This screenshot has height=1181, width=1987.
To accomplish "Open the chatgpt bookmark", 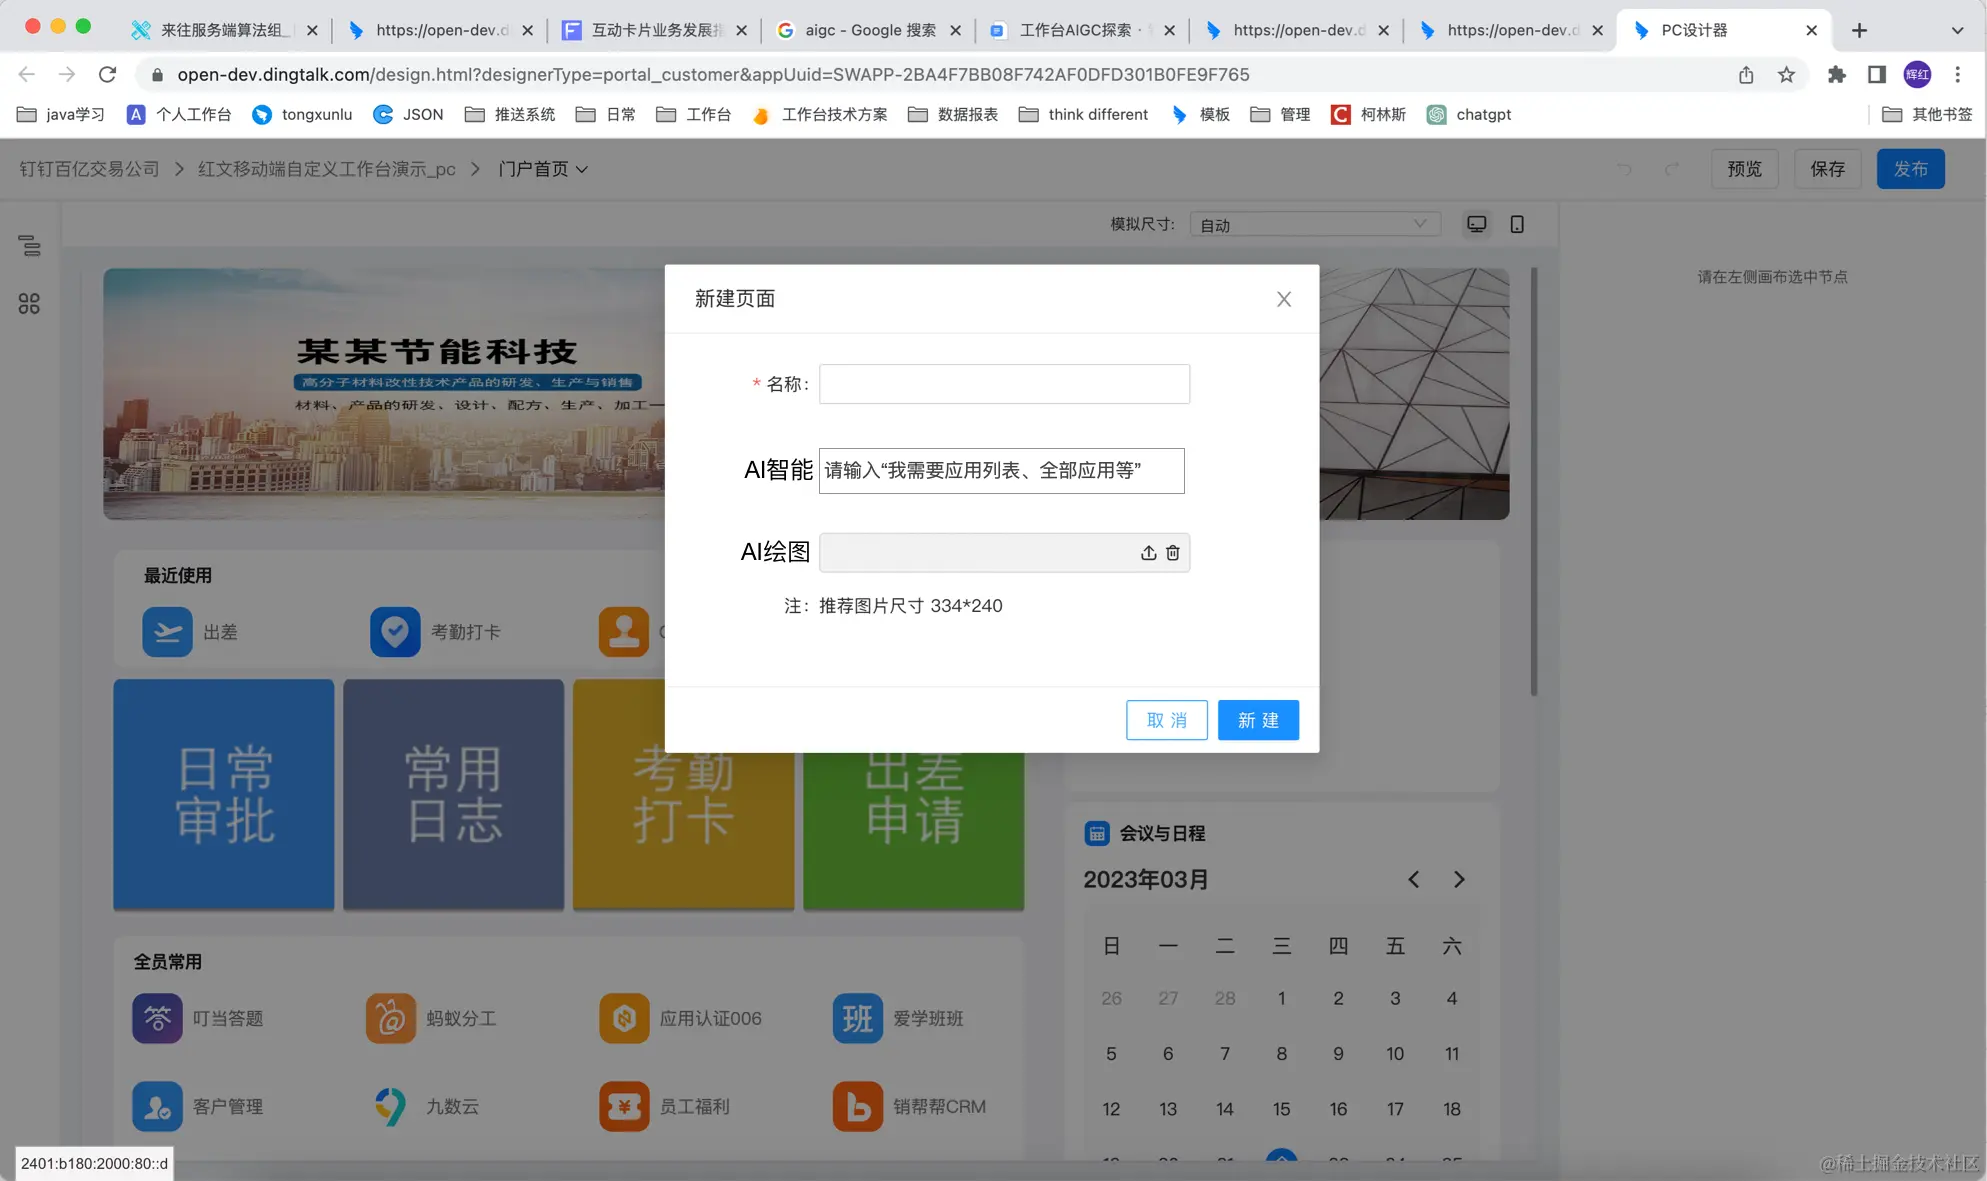I will (1469, 114).
